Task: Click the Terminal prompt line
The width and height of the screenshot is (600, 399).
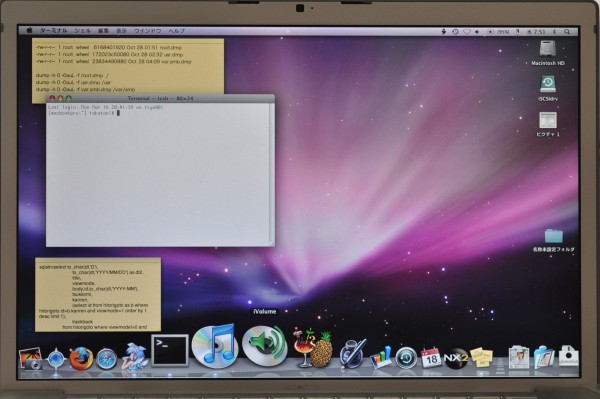Action: [x=84, y=113]
